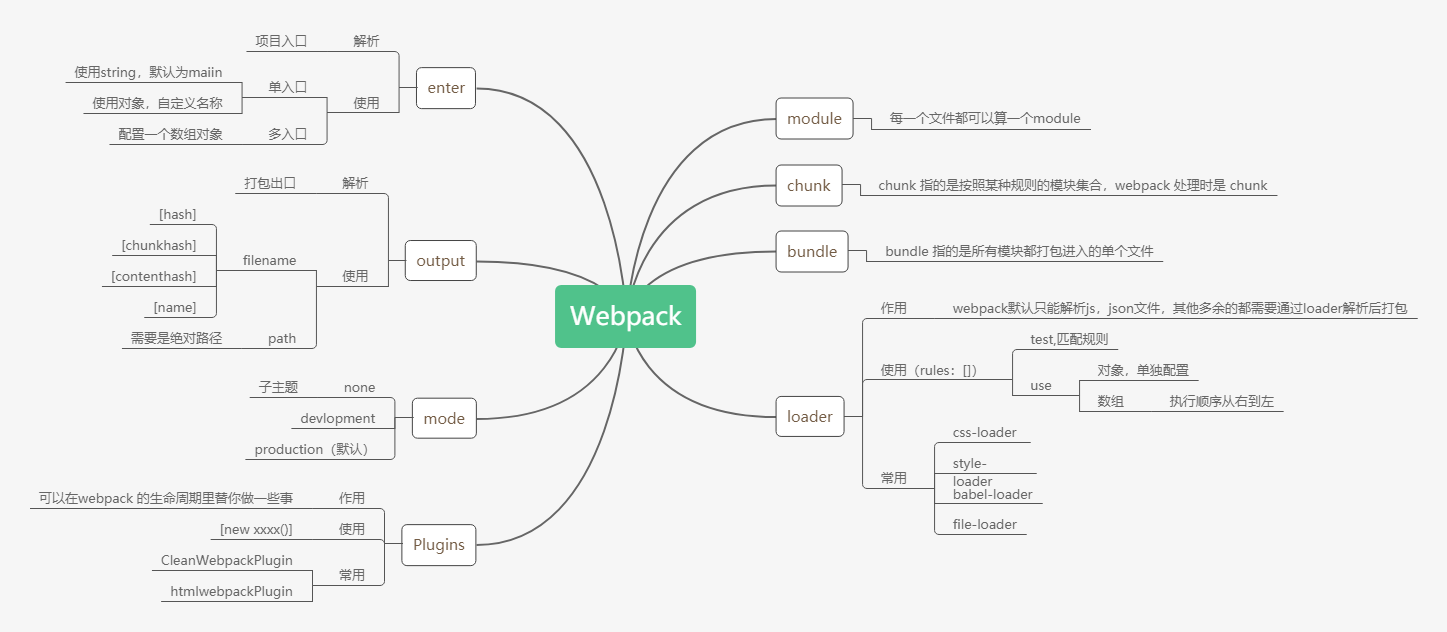Select htmlwebpackPlugin leaf

pos(231,591)
